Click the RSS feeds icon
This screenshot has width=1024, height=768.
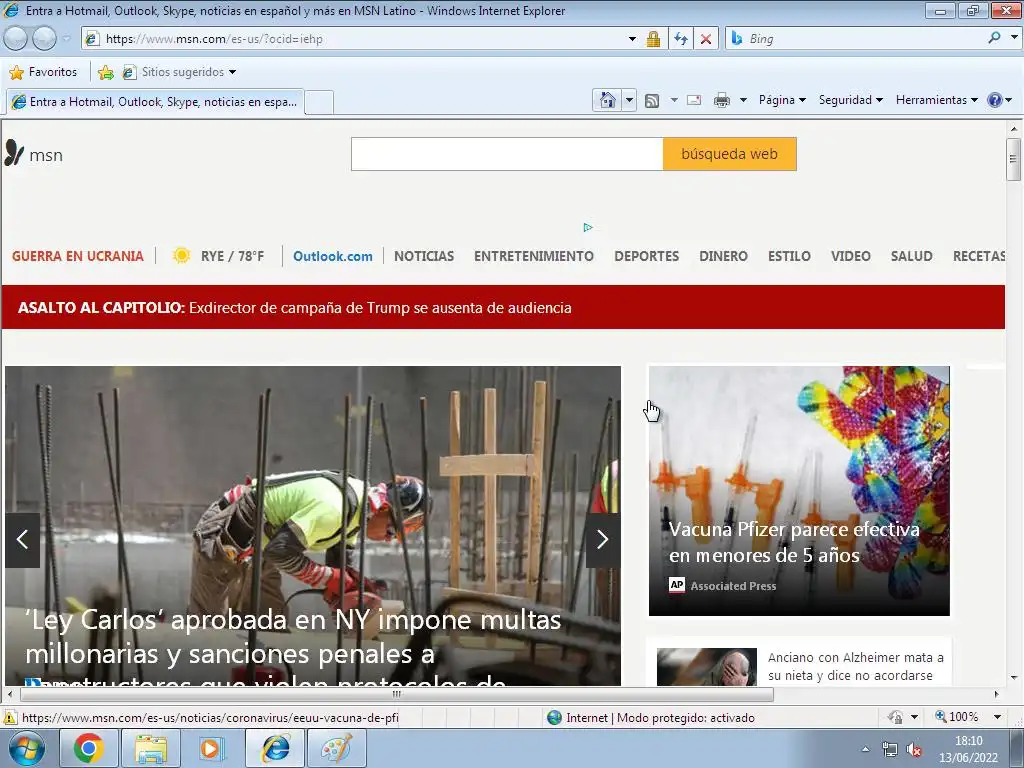coord(652,100)
